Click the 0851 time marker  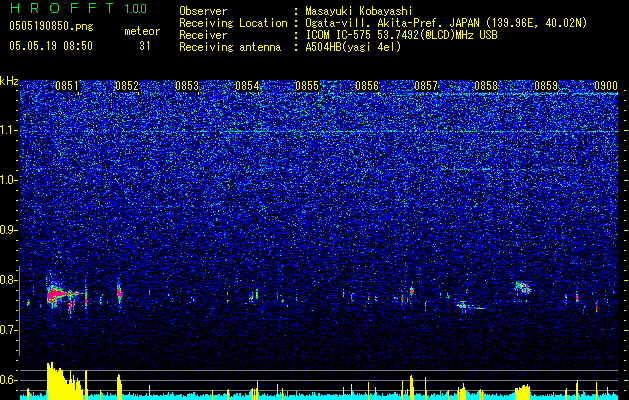click(67, 86)
